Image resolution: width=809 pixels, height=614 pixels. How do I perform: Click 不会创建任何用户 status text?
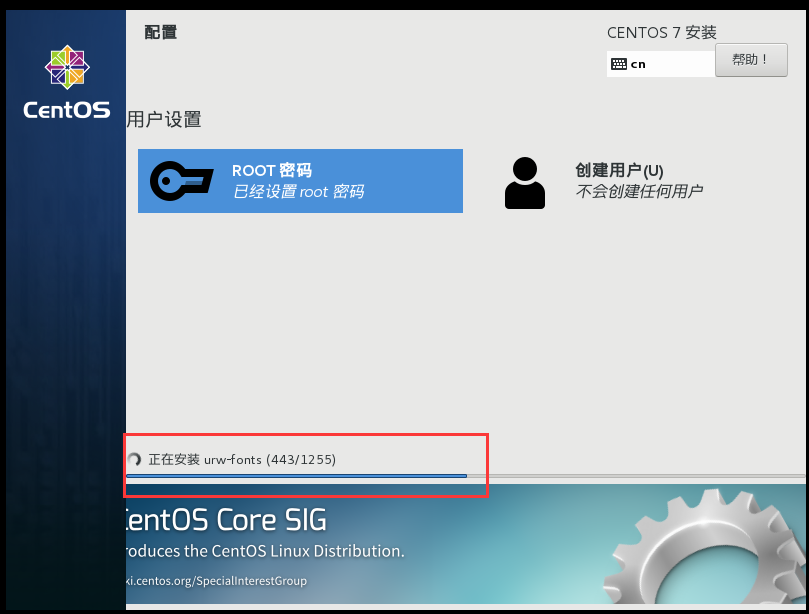[639, 191]
